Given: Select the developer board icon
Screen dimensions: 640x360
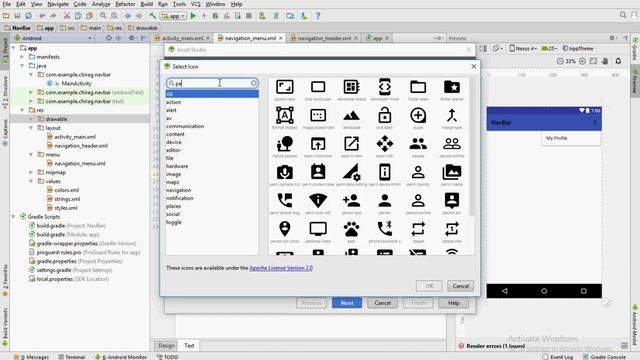Looking at the screenshot, I should click(351, 87).
